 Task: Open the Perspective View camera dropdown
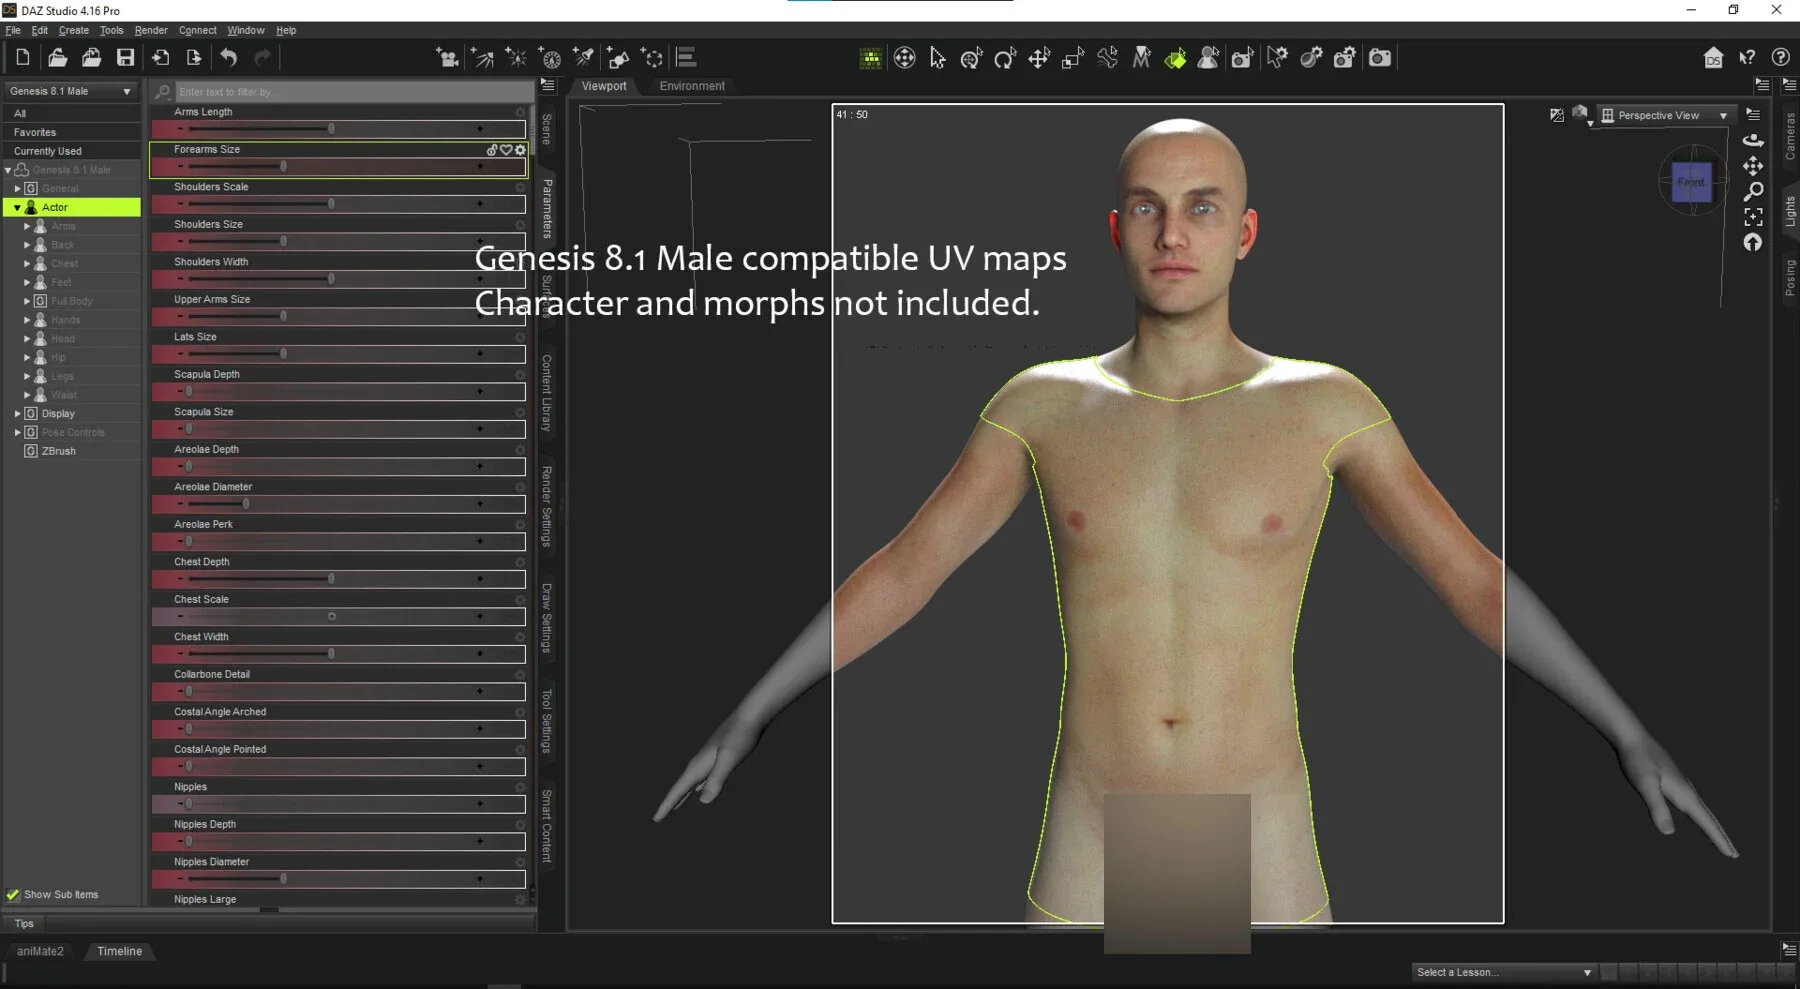pos(1666,115)
